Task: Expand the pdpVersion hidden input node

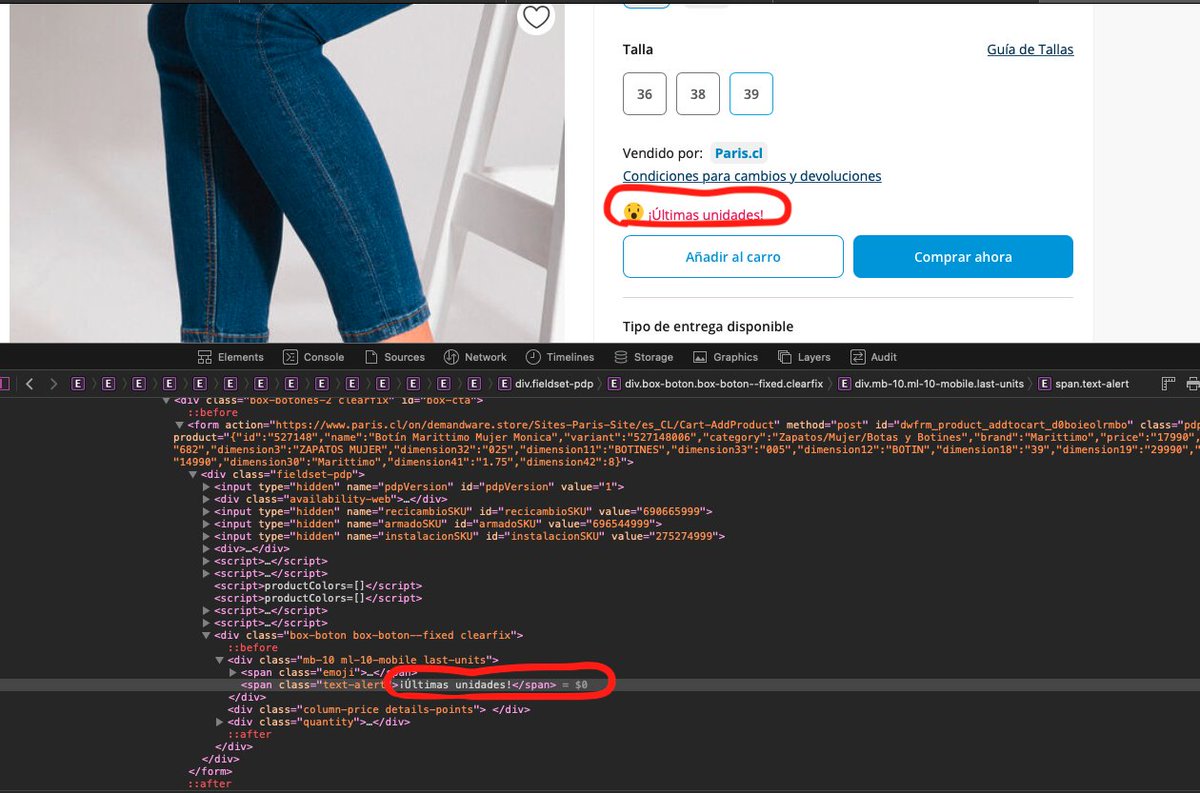Action: coord(206,487)
